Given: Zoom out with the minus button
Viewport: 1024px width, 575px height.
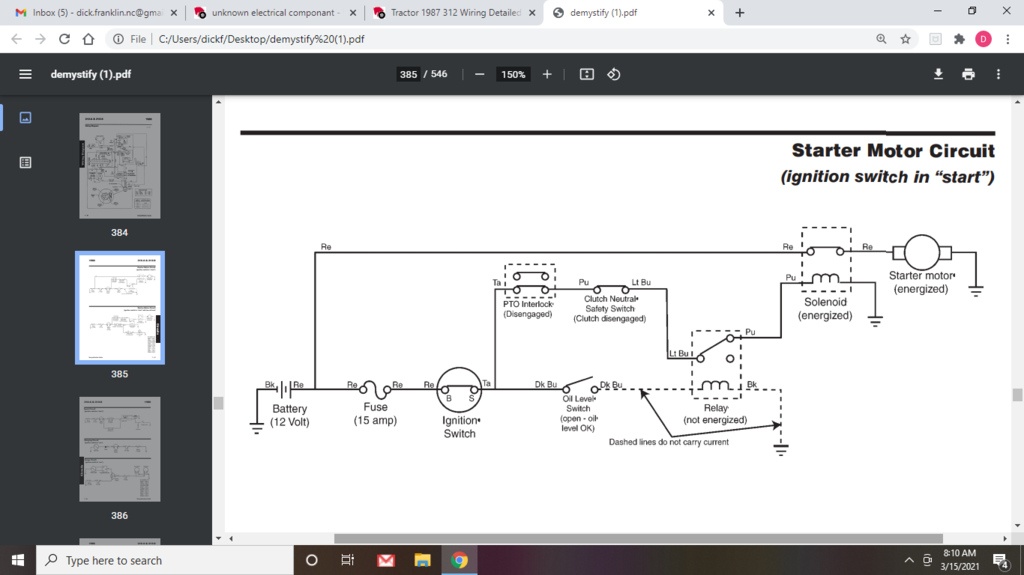Looking at the screenshot, I should click(x=480, y=74).
